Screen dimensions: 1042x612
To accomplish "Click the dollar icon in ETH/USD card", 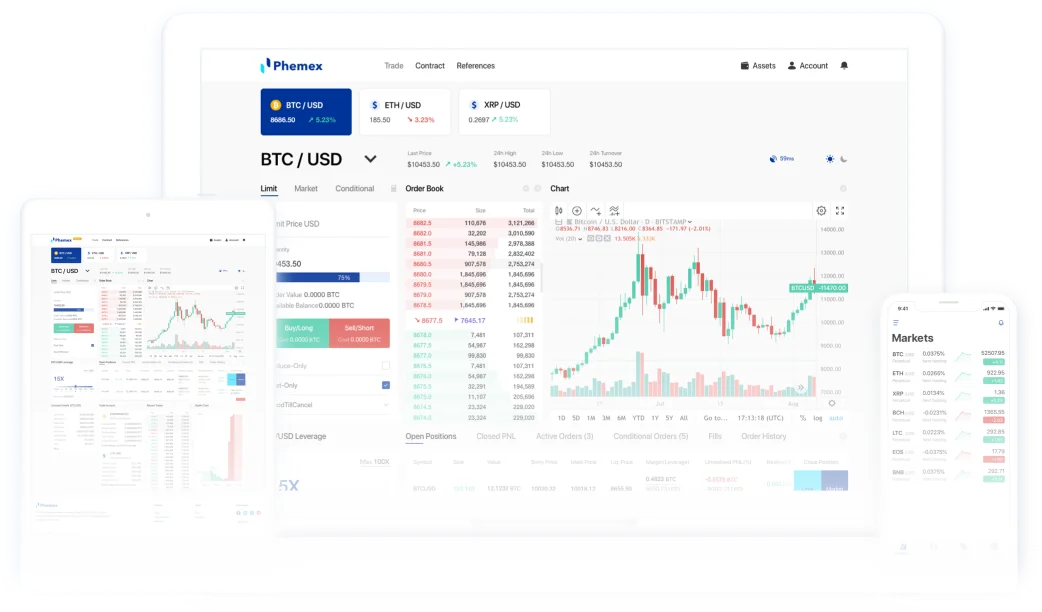I will [x=374, y=105].
